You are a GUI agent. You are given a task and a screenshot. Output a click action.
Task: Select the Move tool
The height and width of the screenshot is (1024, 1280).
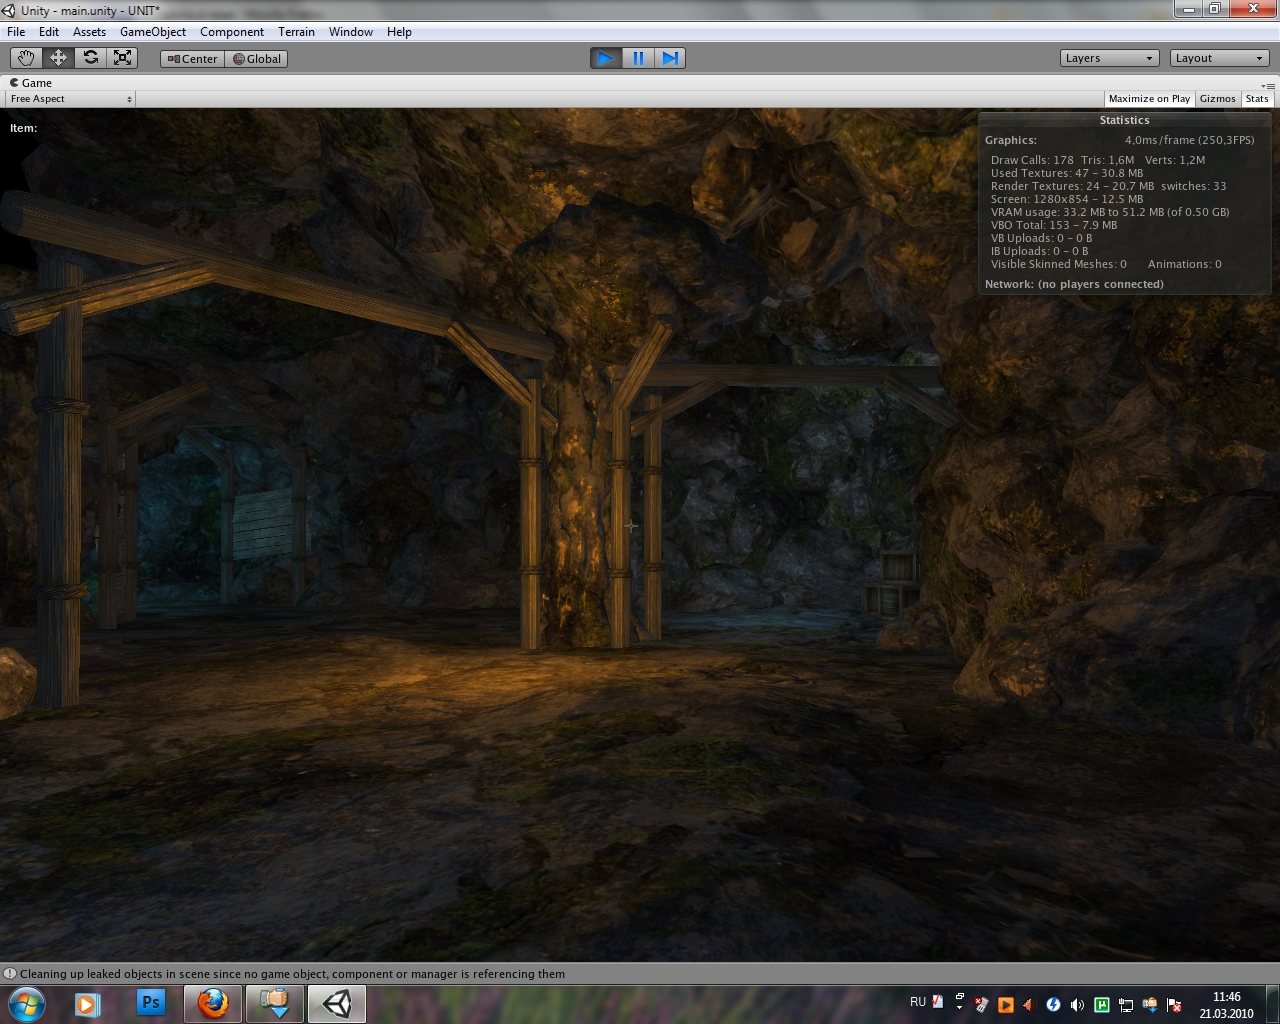(58, 58)
